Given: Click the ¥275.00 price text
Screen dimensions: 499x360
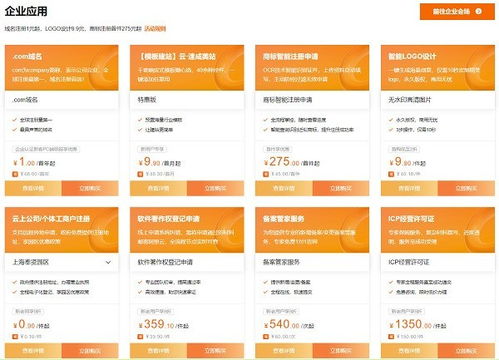Looking at the screenshot, I should tap(282, 162).
